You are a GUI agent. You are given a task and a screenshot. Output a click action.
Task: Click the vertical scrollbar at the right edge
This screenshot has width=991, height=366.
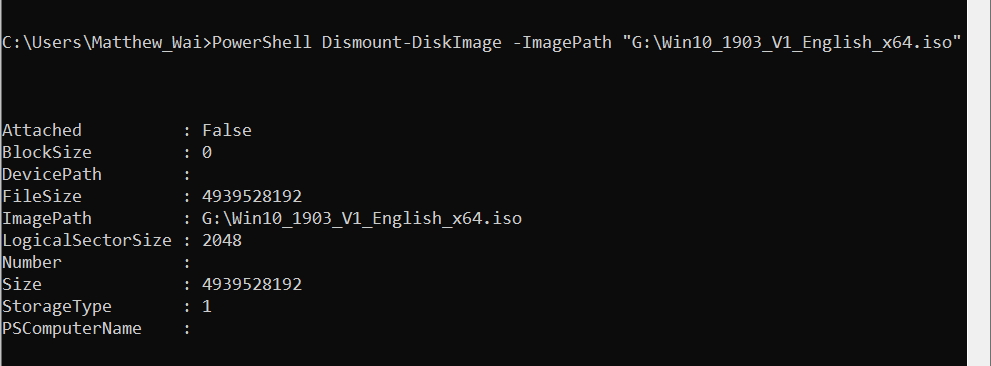pos(978,183)
